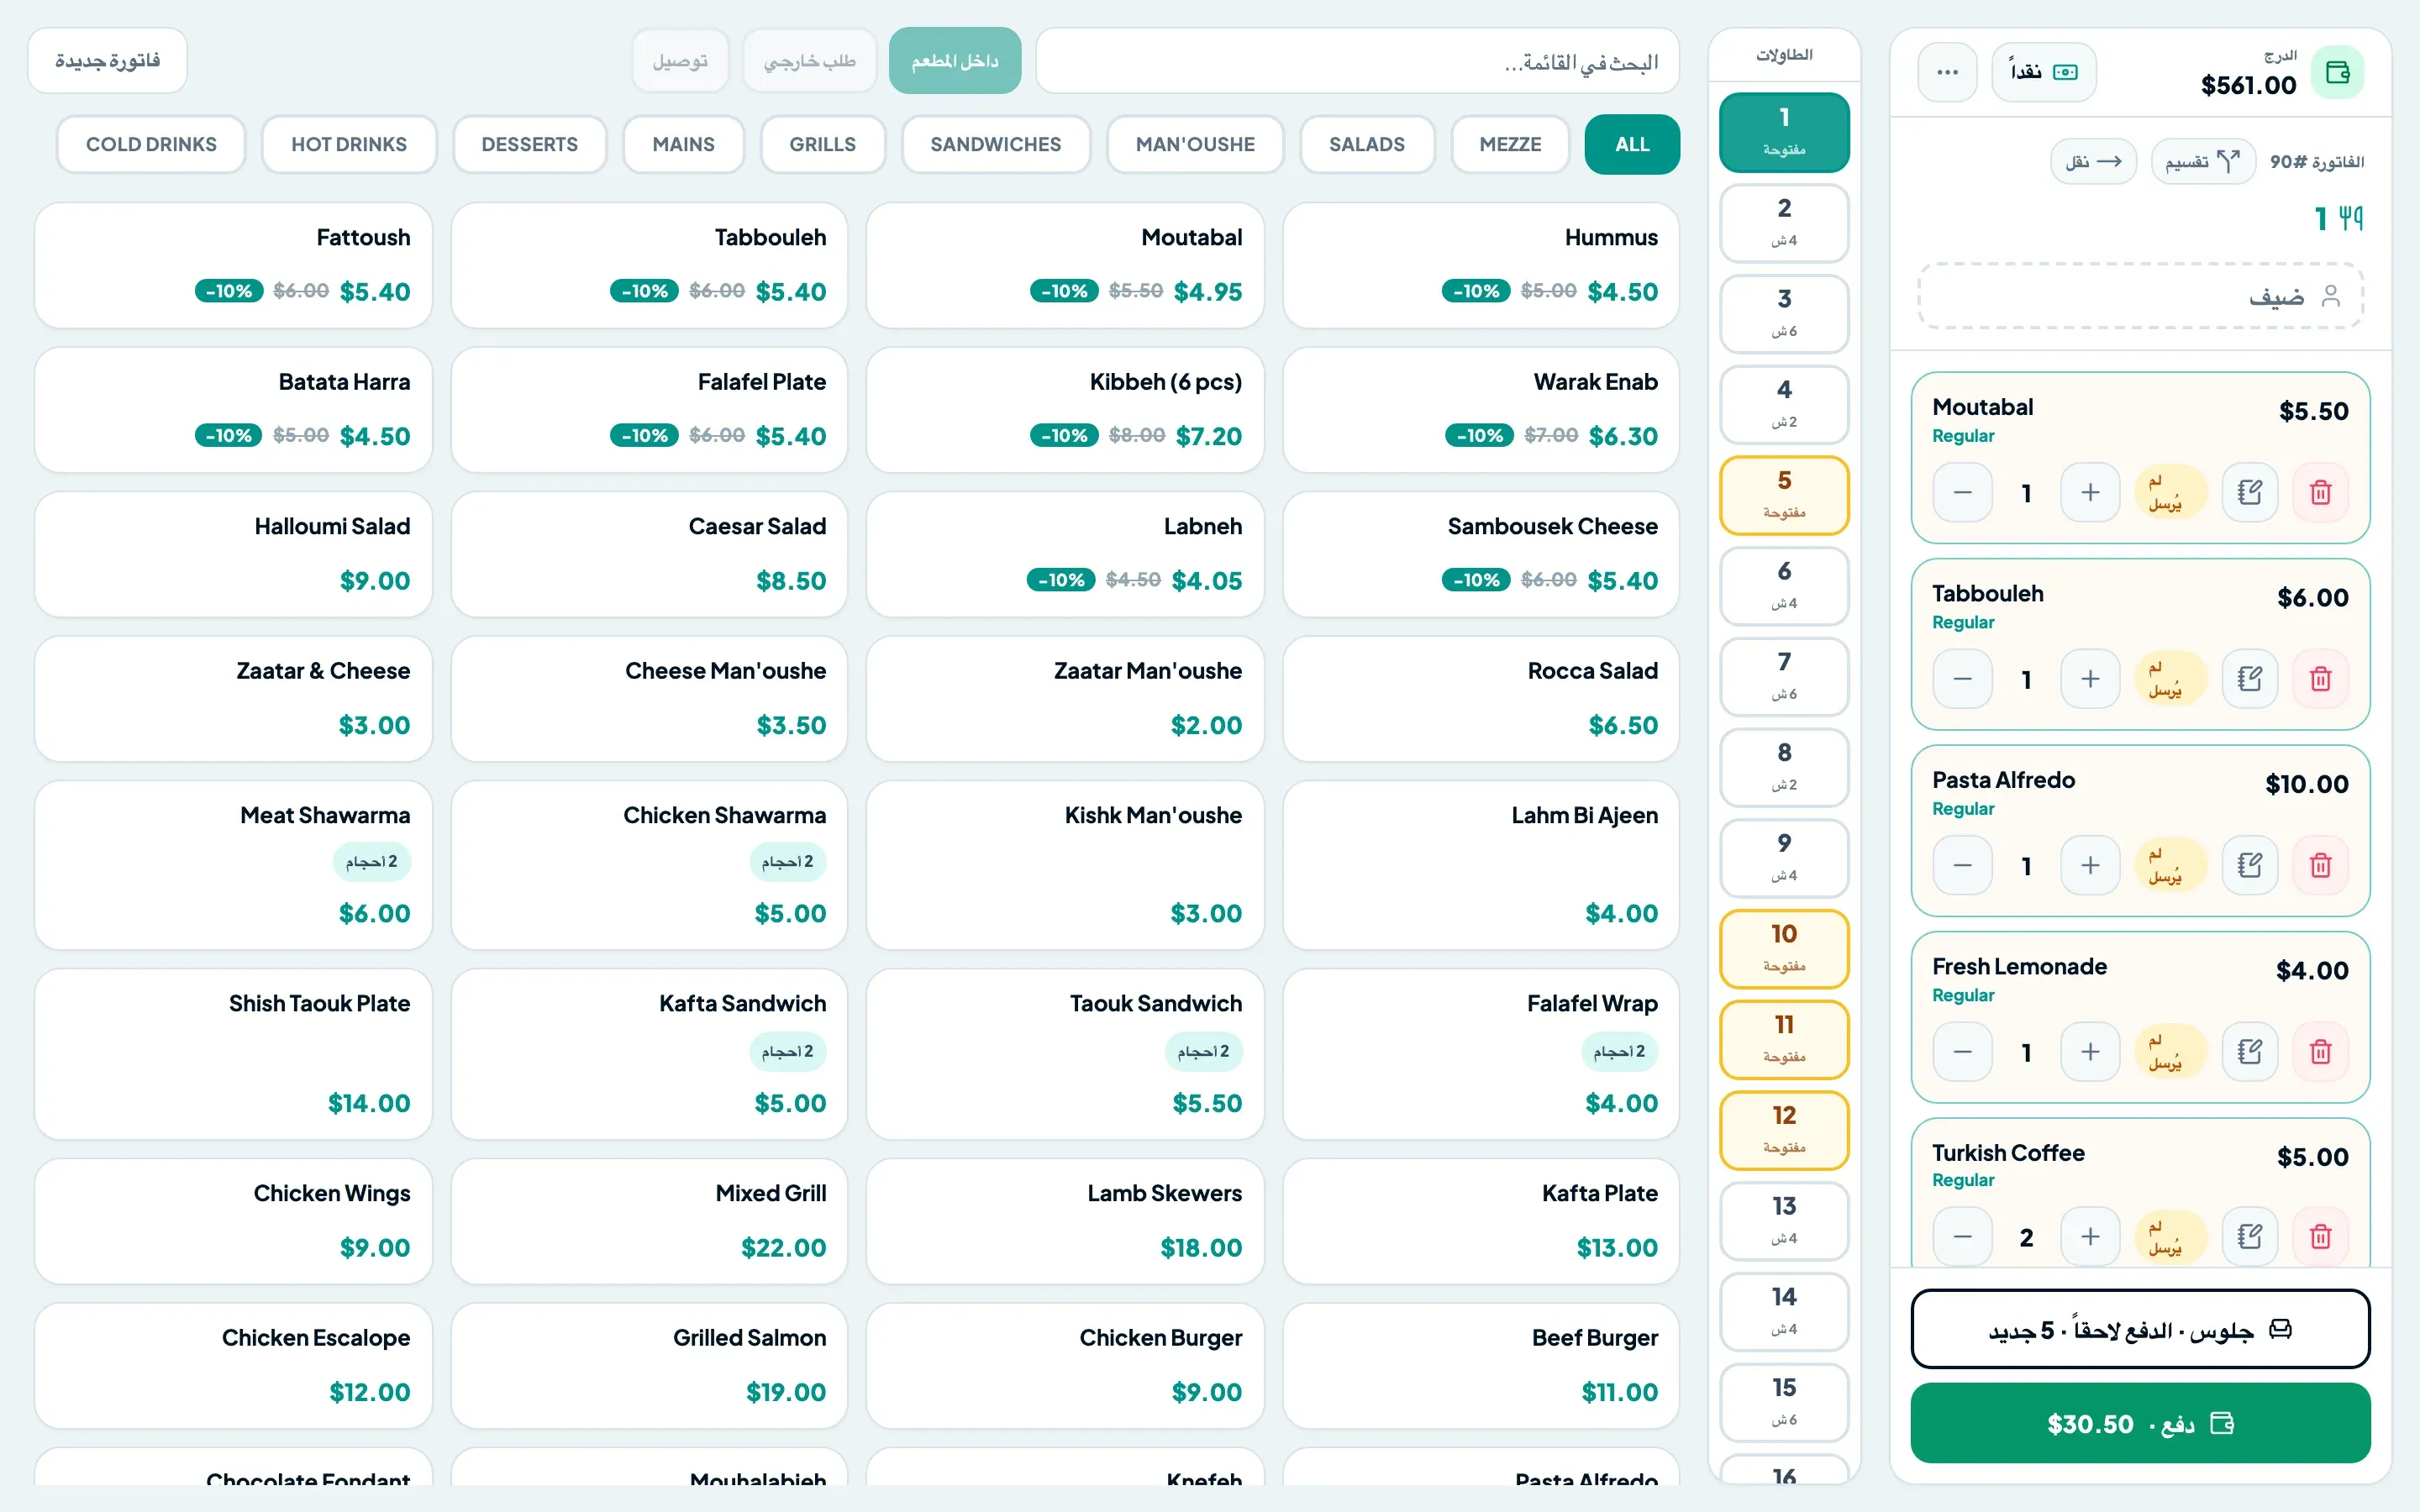Delete the Tabbouleh order item

click(x=2320, y=679)
